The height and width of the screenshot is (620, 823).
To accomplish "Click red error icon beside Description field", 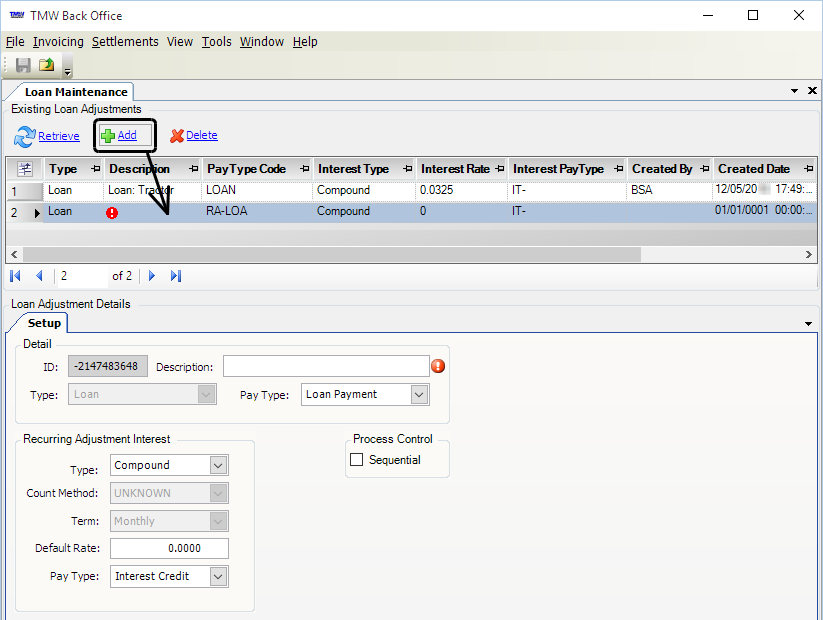I will [438, 366].
